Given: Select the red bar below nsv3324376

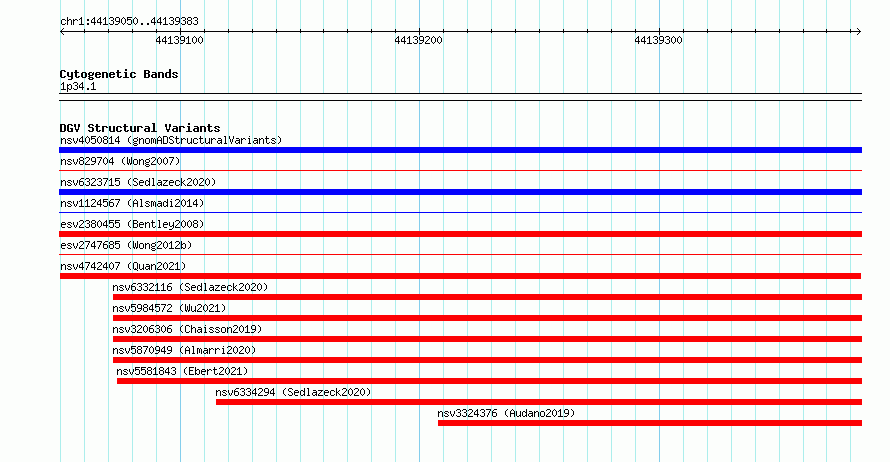Looking at the screenshot, I should 650,423.
